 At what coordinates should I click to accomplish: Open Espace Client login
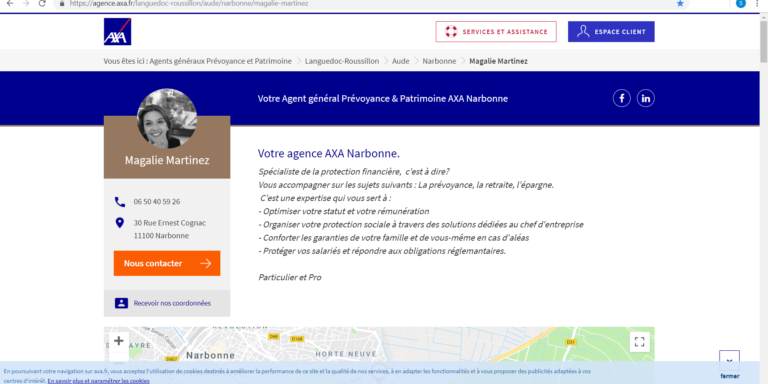pyautogui.click(x=611, y=32)
